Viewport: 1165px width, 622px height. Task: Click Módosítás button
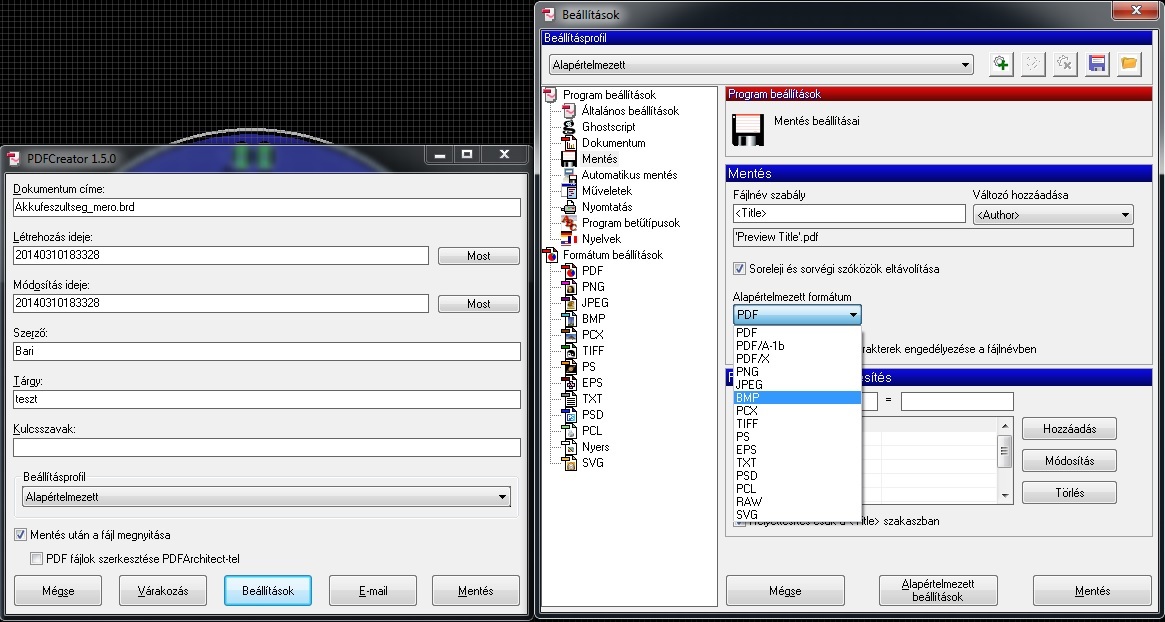[1069, 461]
